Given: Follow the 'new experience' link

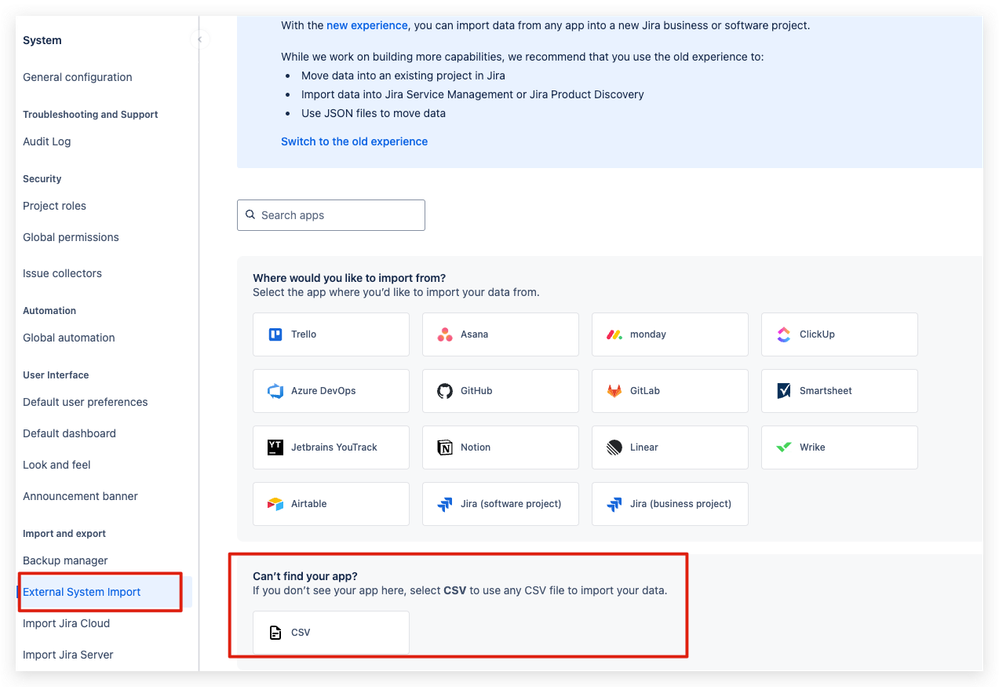Looking at the screenshot, I should (367, 25).
